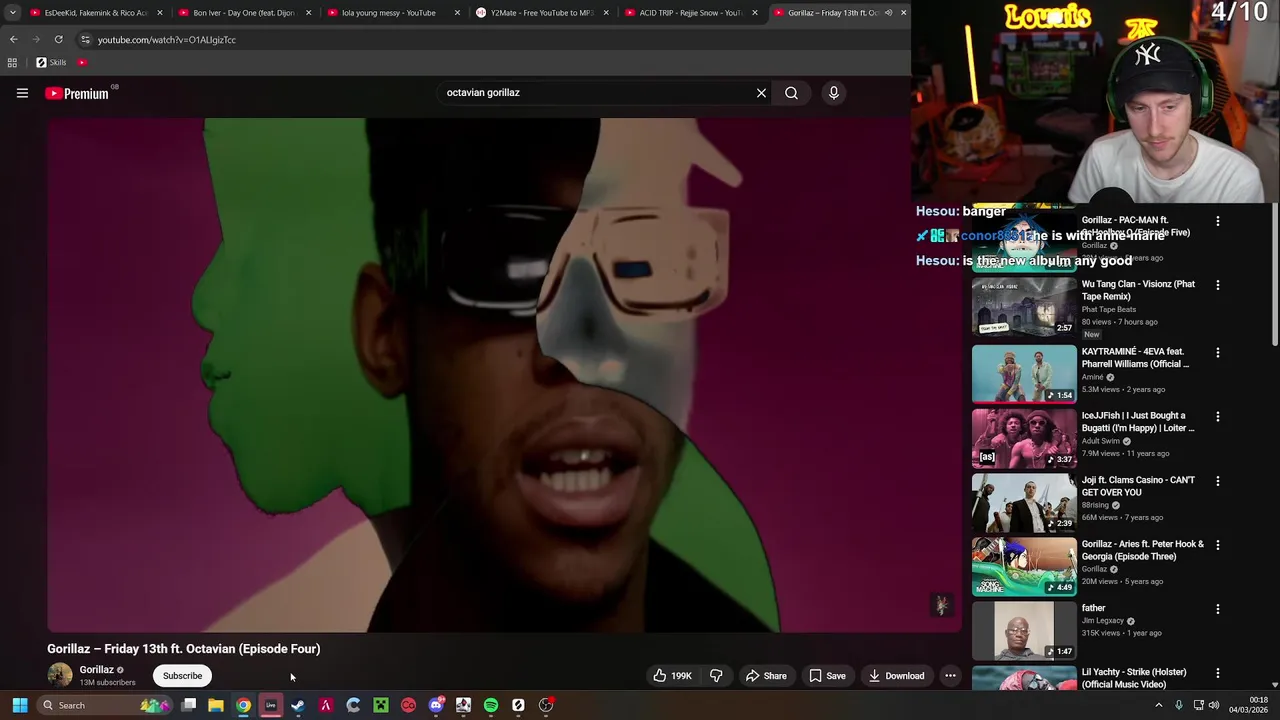Open the Windows Start menu

click(x=19, y=705)
